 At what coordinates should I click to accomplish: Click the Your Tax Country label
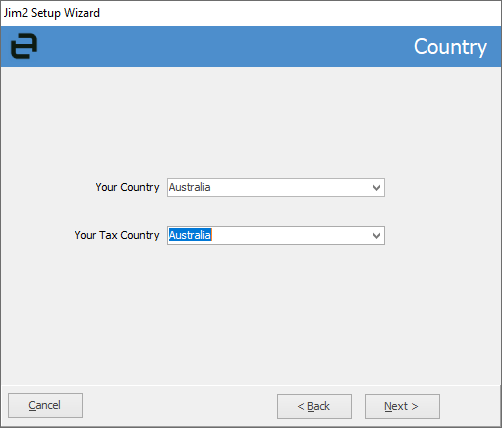pyautogui.click(x=117, y=235)
